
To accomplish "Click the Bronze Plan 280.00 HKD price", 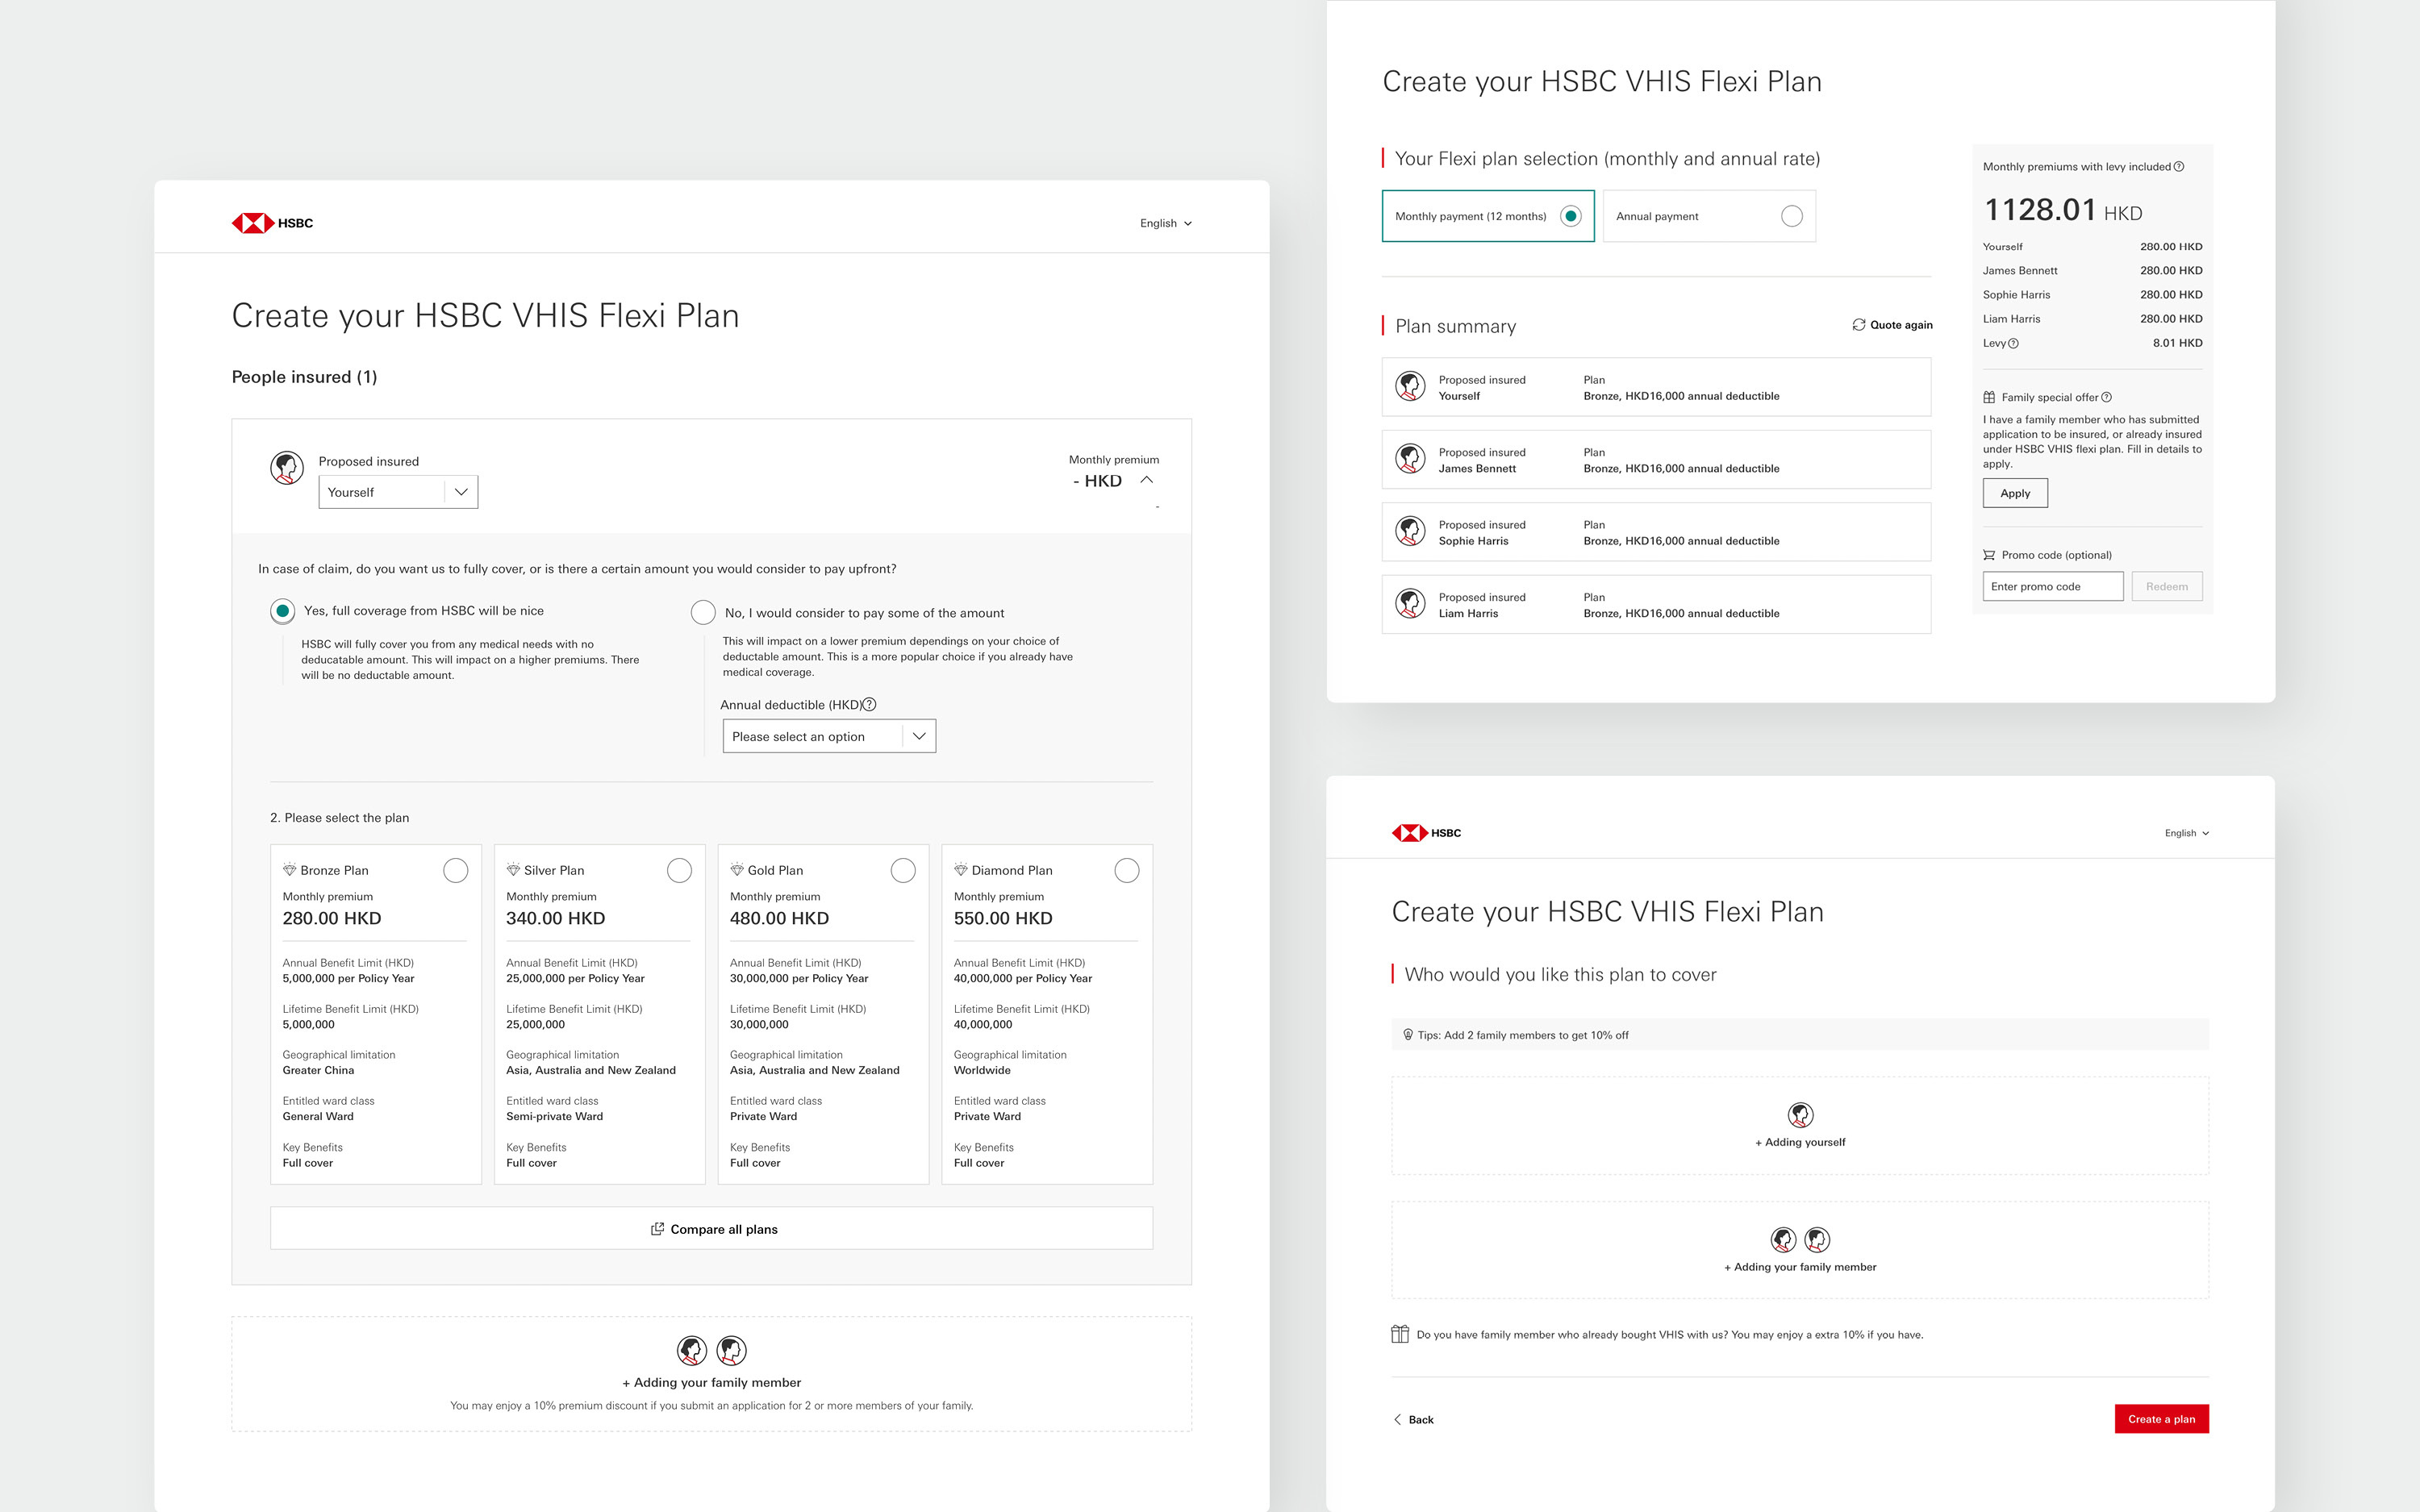I will point(332,918).
